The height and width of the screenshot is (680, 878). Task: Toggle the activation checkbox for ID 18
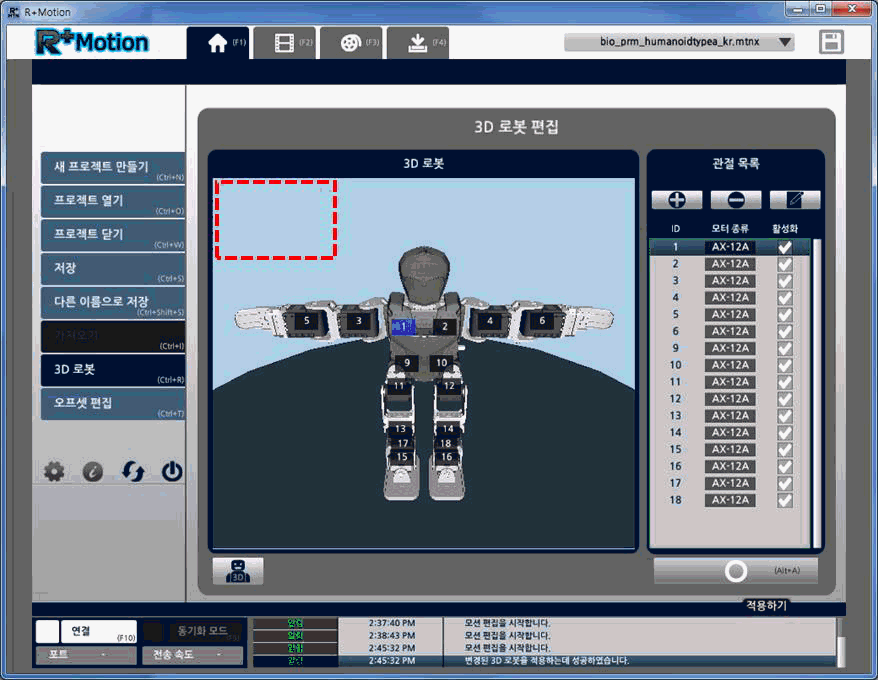(x=785, y=500)
